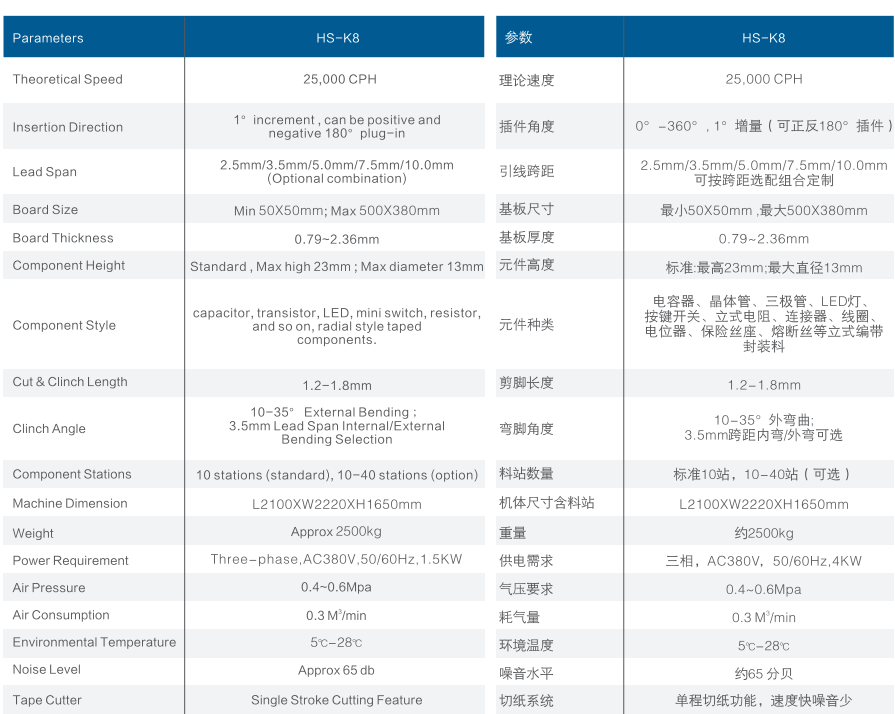Select the 'Approx 65 db' value
Screen dimensions: 895x714
[336, 671]
